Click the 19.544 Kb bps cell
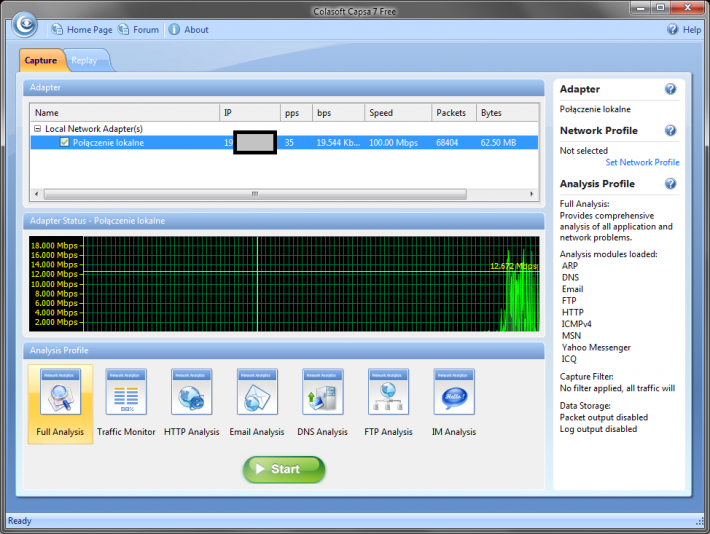 338,143
